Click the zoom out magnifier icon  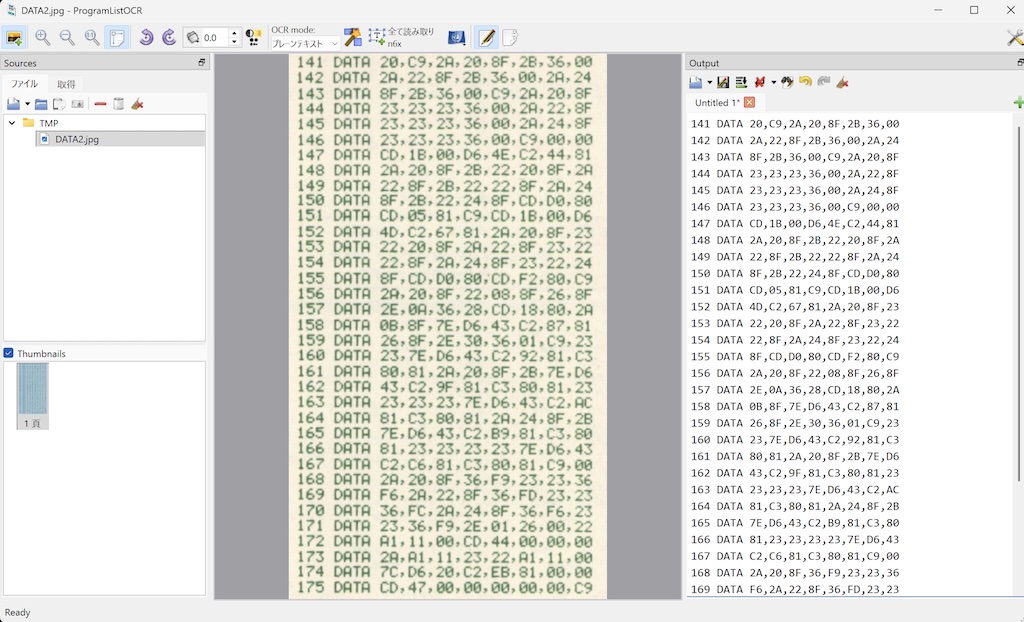[x=67, y=37]
